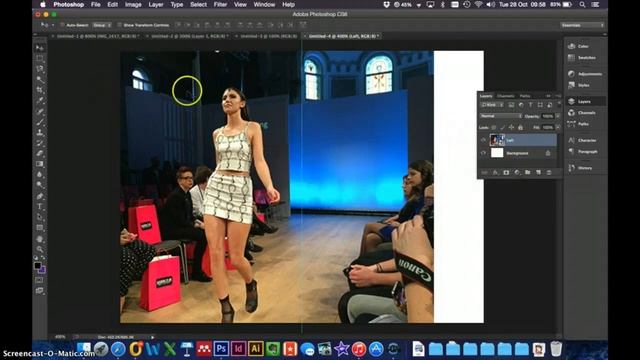Open the Auto-Select Group dropdown

pyautogui.click(x=102, y=25)
